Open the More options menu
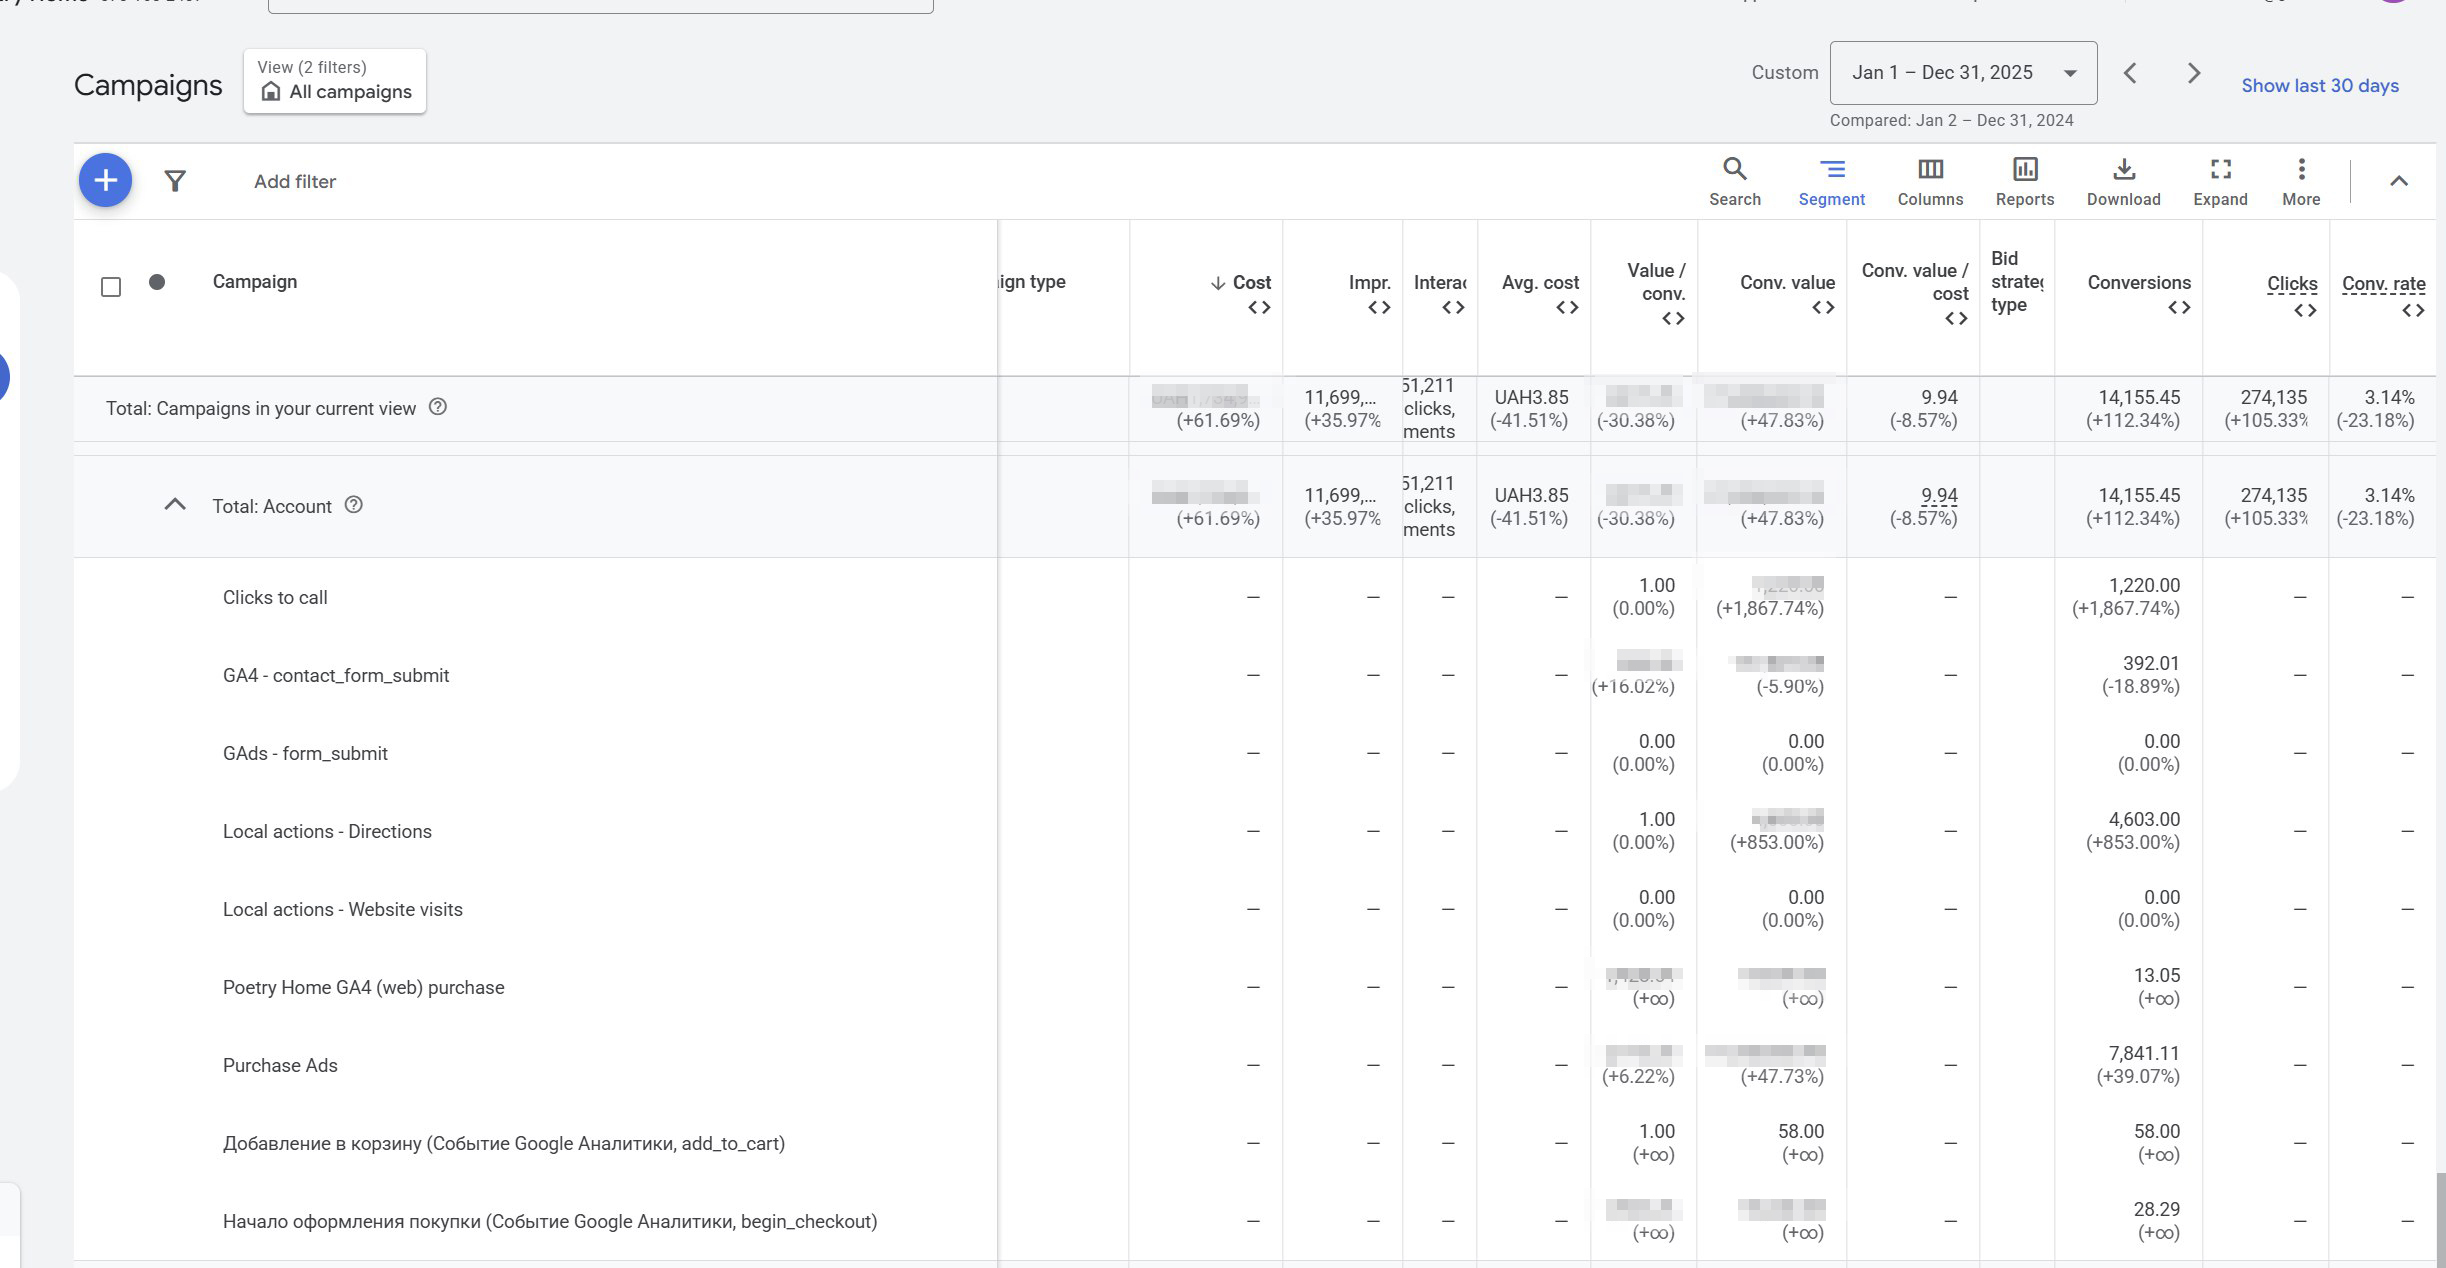 pyautogui.click(x=2300, y=181)
